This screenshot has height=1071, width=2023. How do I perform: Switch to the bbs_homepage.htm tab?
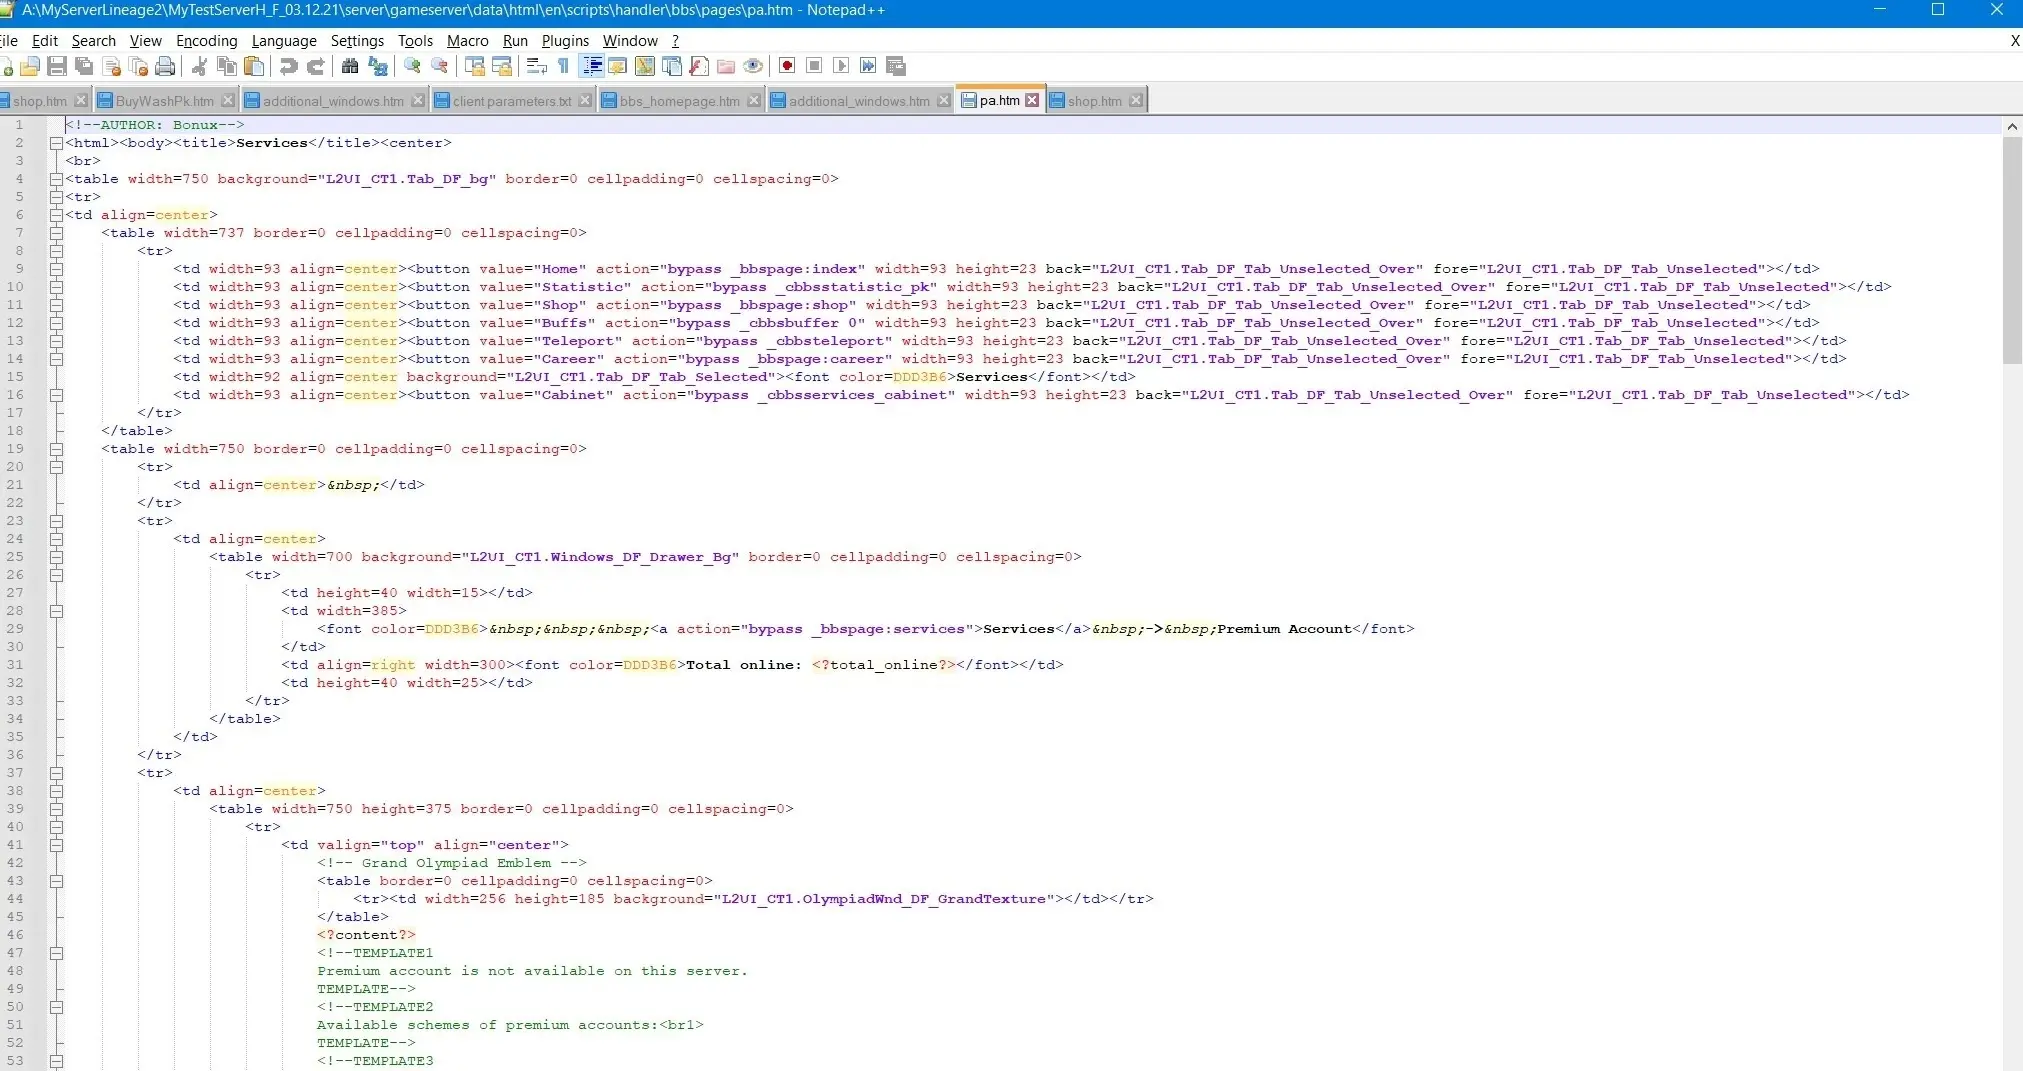[x=679, y=101]
